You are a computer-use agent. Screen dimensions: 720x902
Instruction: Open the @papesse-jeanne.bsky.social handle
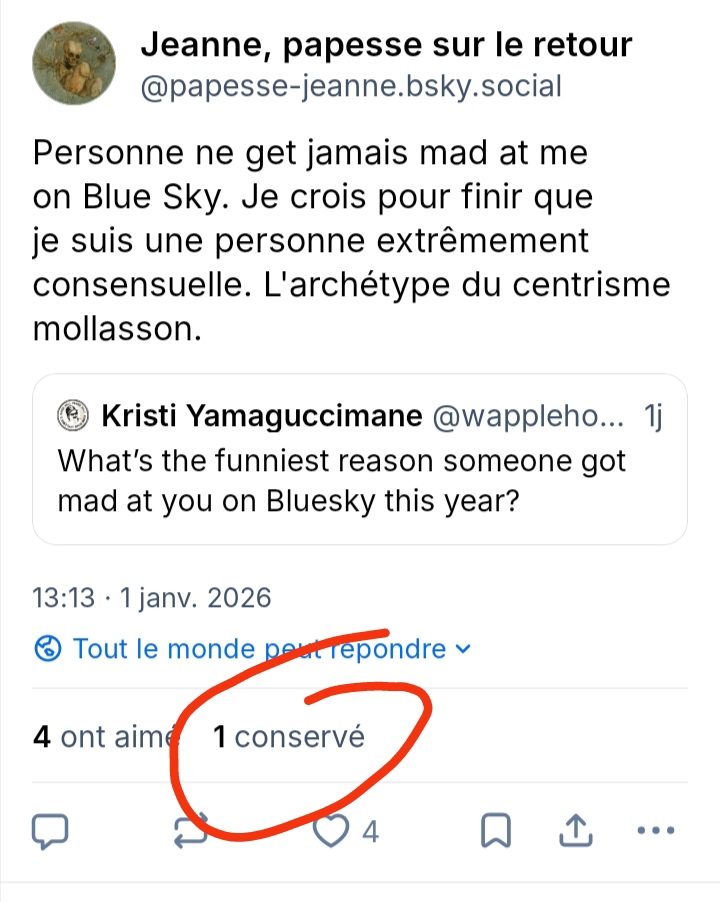pos(350,86)
